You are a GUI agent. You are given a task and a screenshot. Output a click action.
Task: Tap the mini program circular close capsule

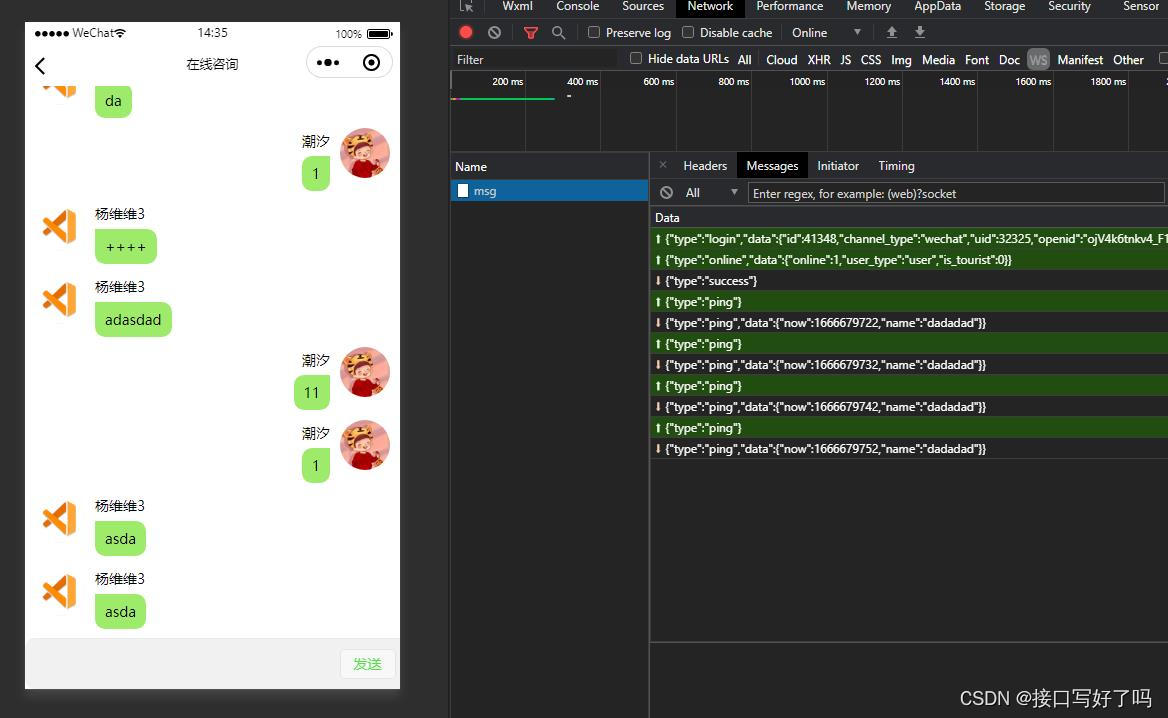coord(371,63)
